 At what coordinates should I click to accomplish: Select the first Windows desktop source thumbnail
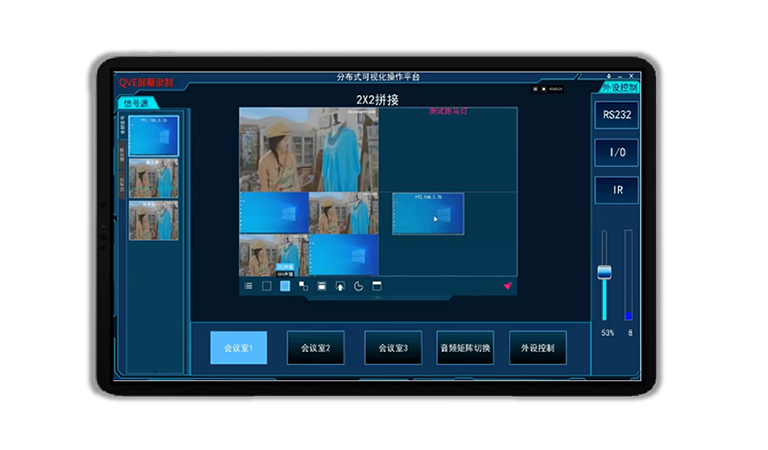tap(153, 136)
